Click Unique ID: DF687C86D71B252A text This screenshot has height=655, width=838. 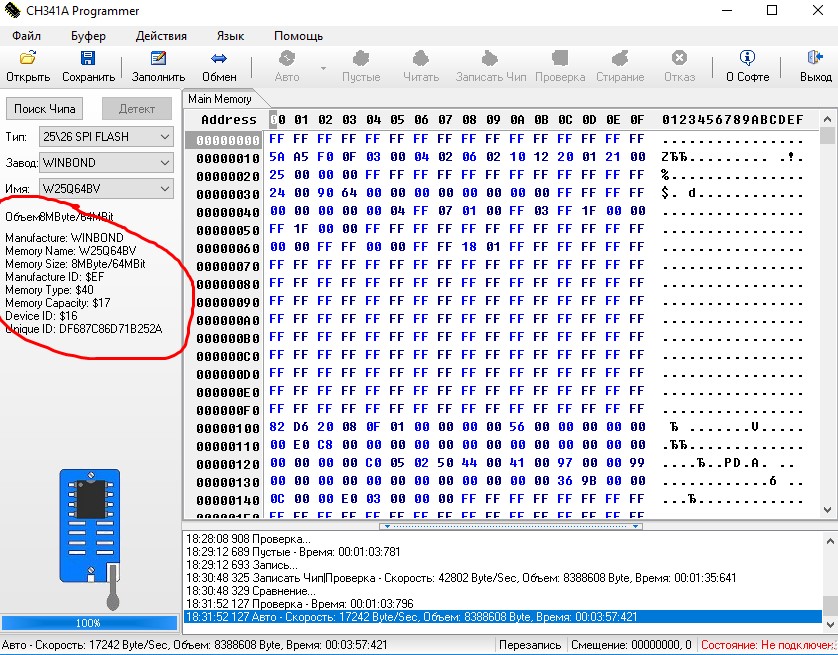pyautogui.click(x=84, y=329)
